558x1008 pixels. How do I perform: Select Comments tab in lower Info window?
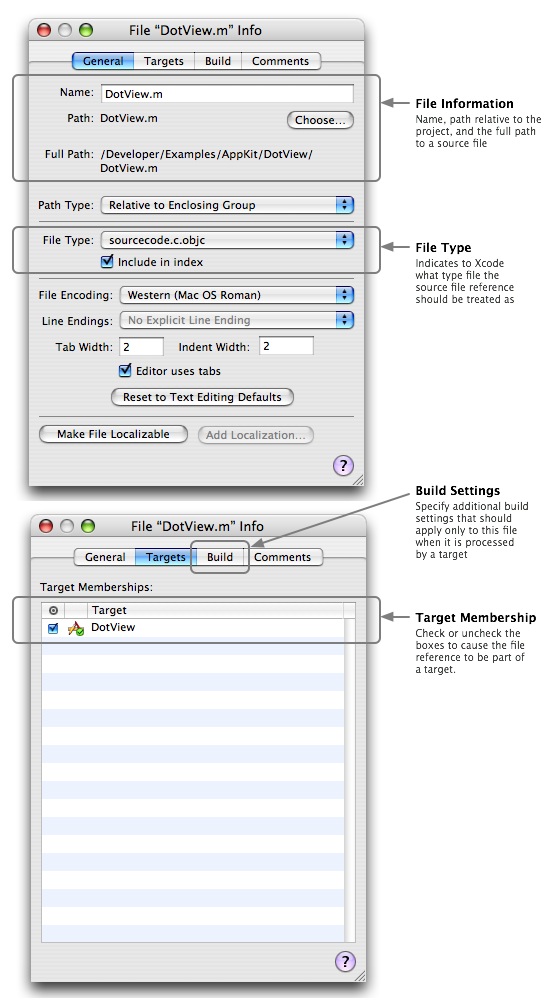coord(282,557)
